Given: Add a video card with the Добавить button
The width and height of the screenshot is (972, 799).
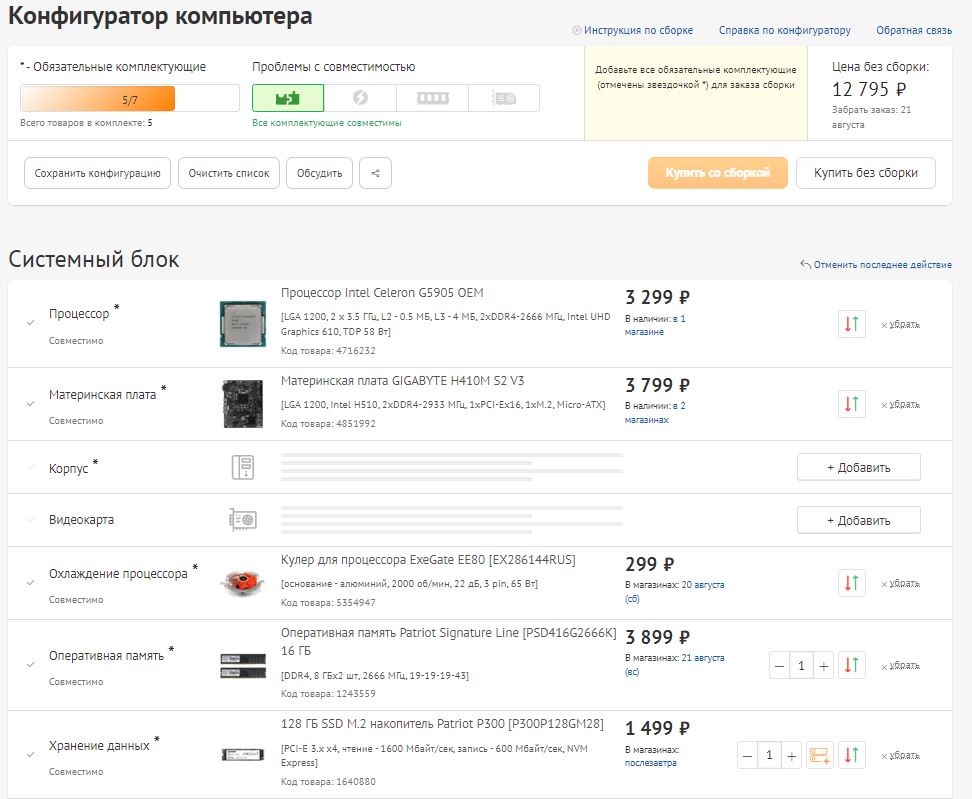Looking at the screenshot, I should [x=858, y=520].
